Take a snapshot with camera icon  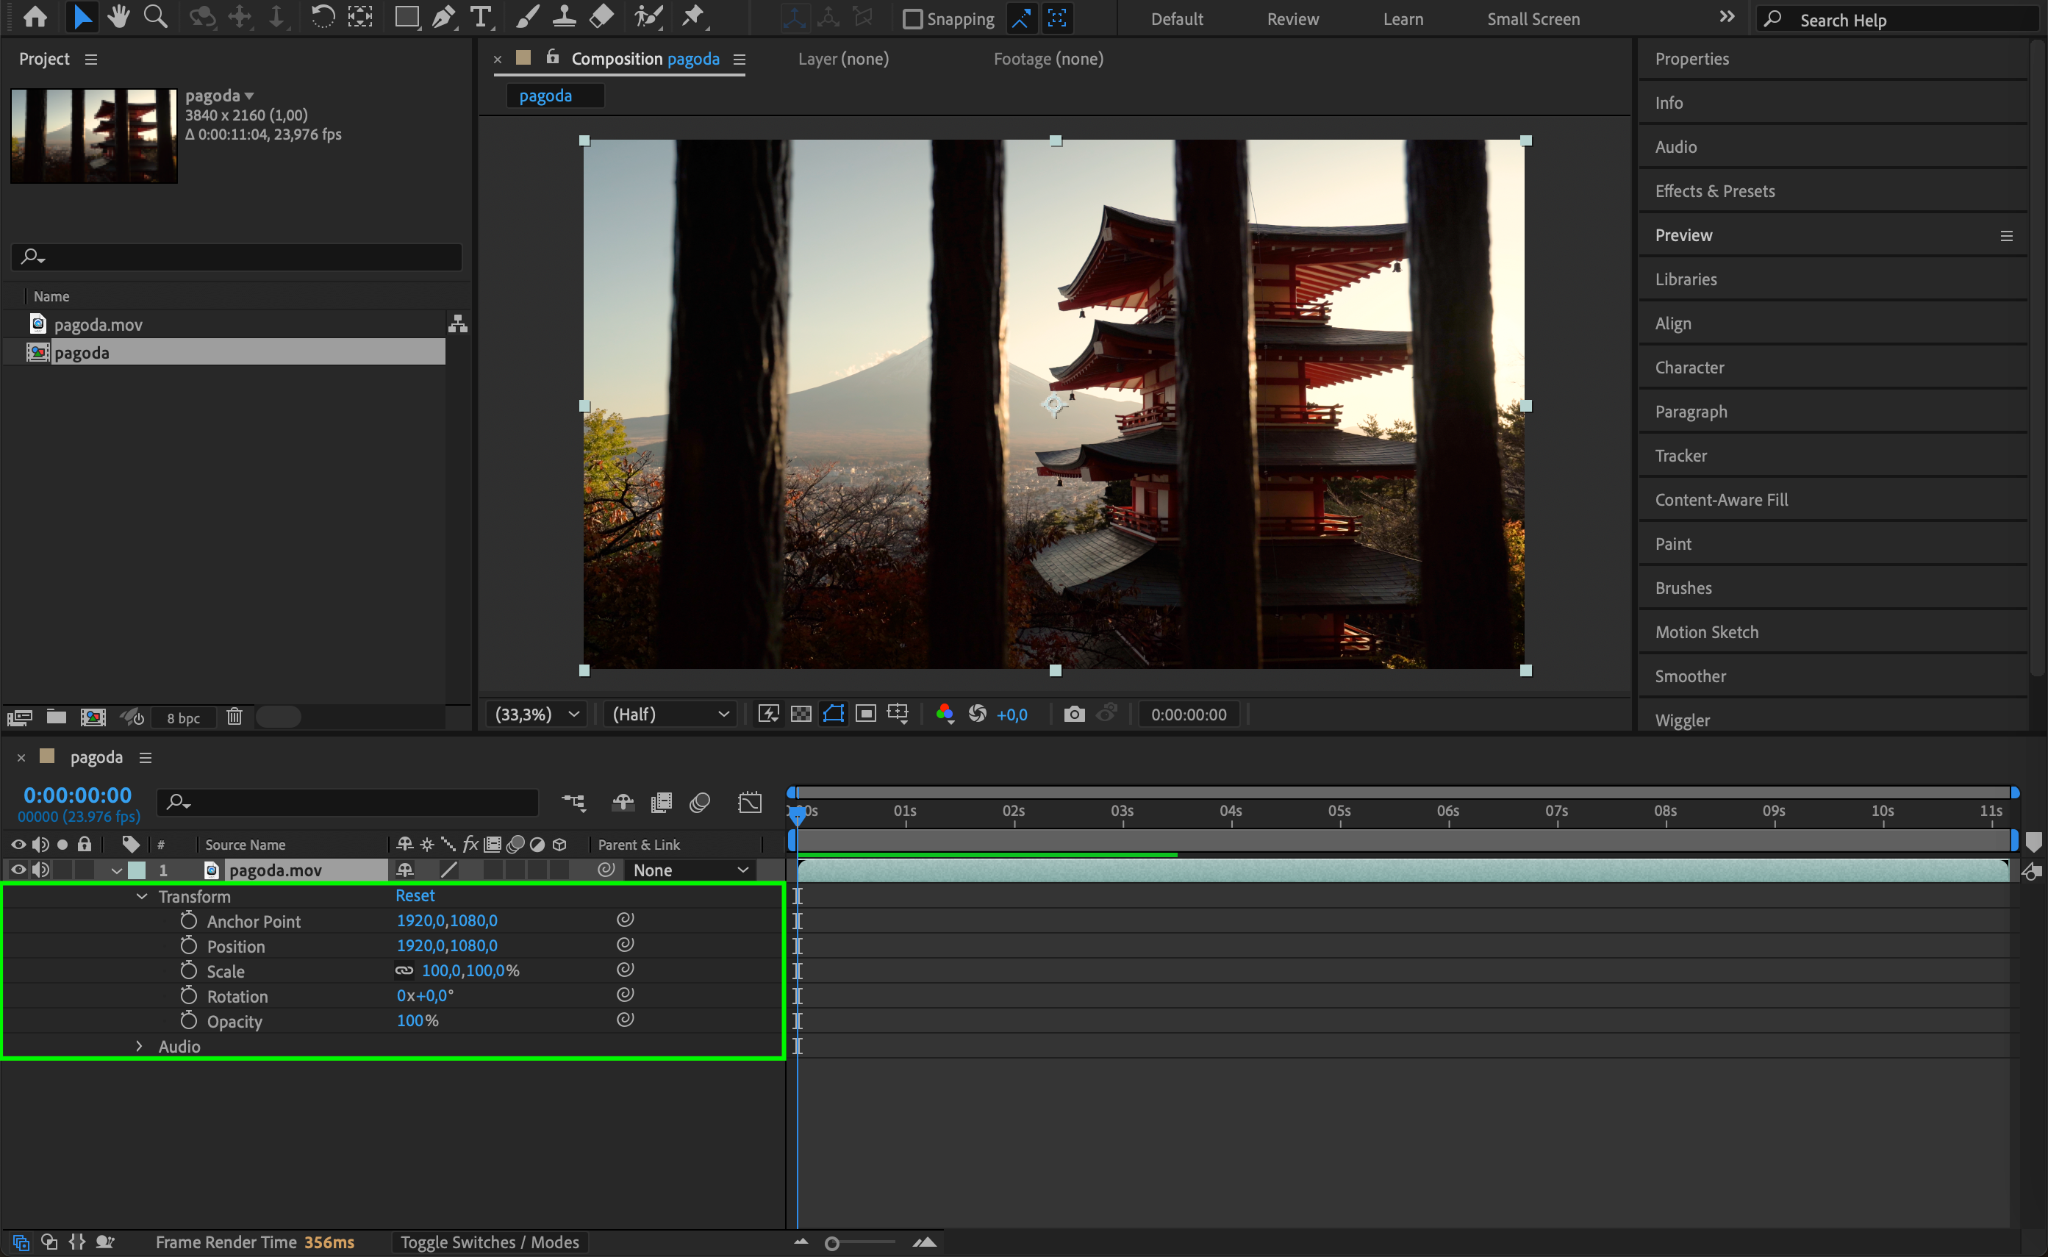[x=1074, y=714]
